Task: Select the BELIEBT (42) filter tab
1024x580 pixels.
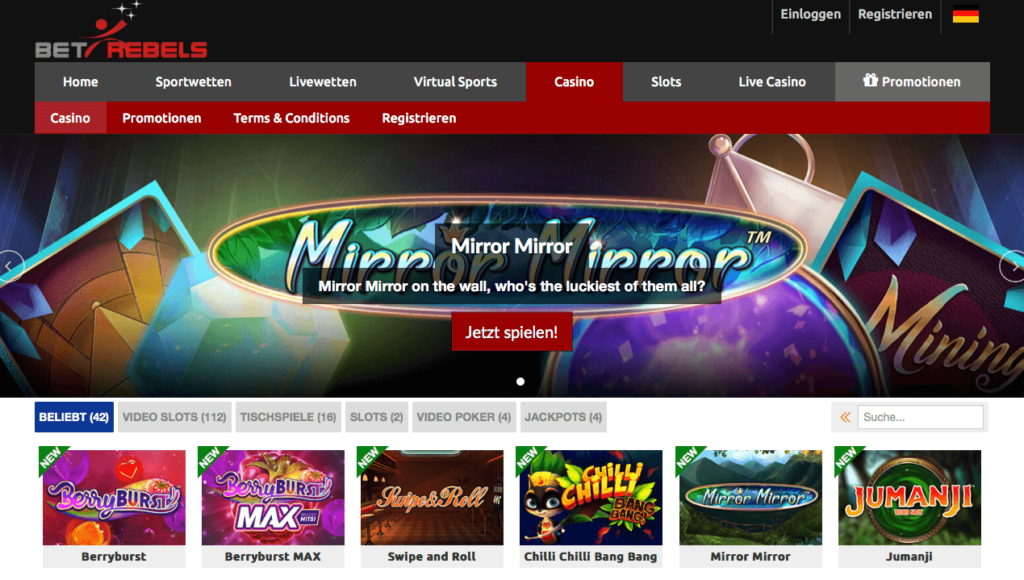Action: coord(74,417)
